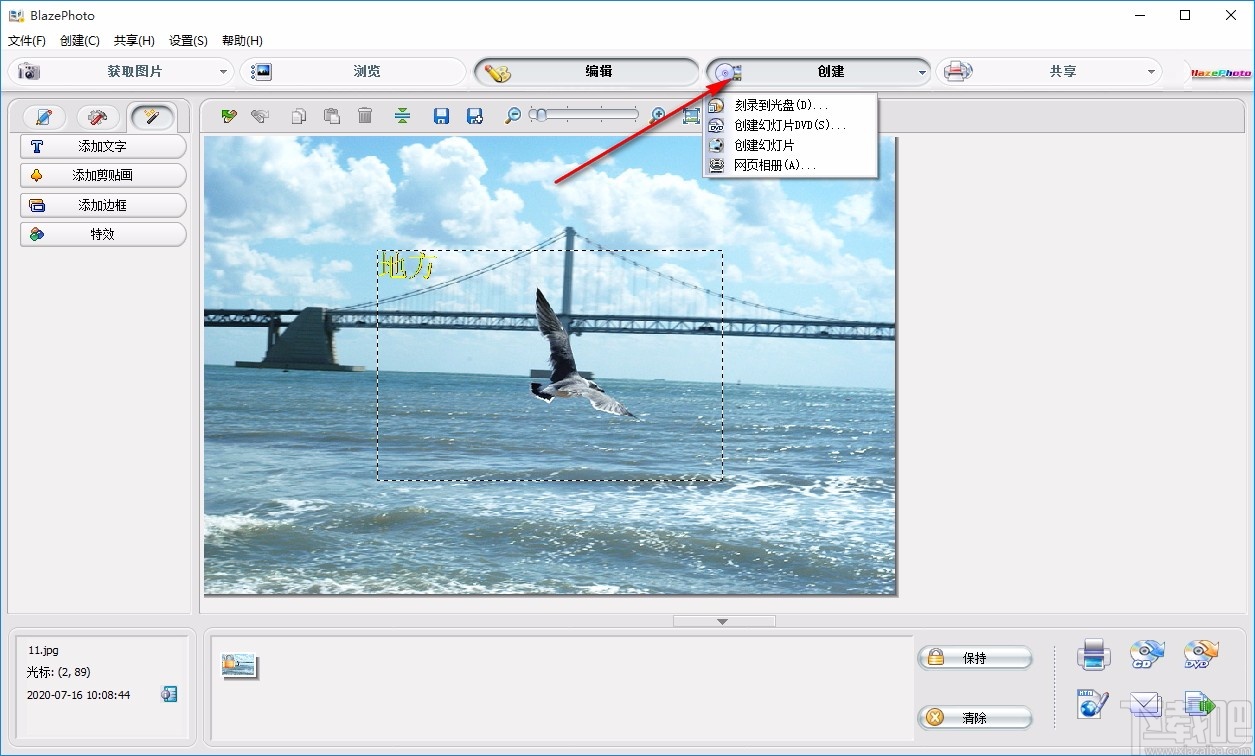
Task: Switch to the wand tool tab
Action: [152, 116]
